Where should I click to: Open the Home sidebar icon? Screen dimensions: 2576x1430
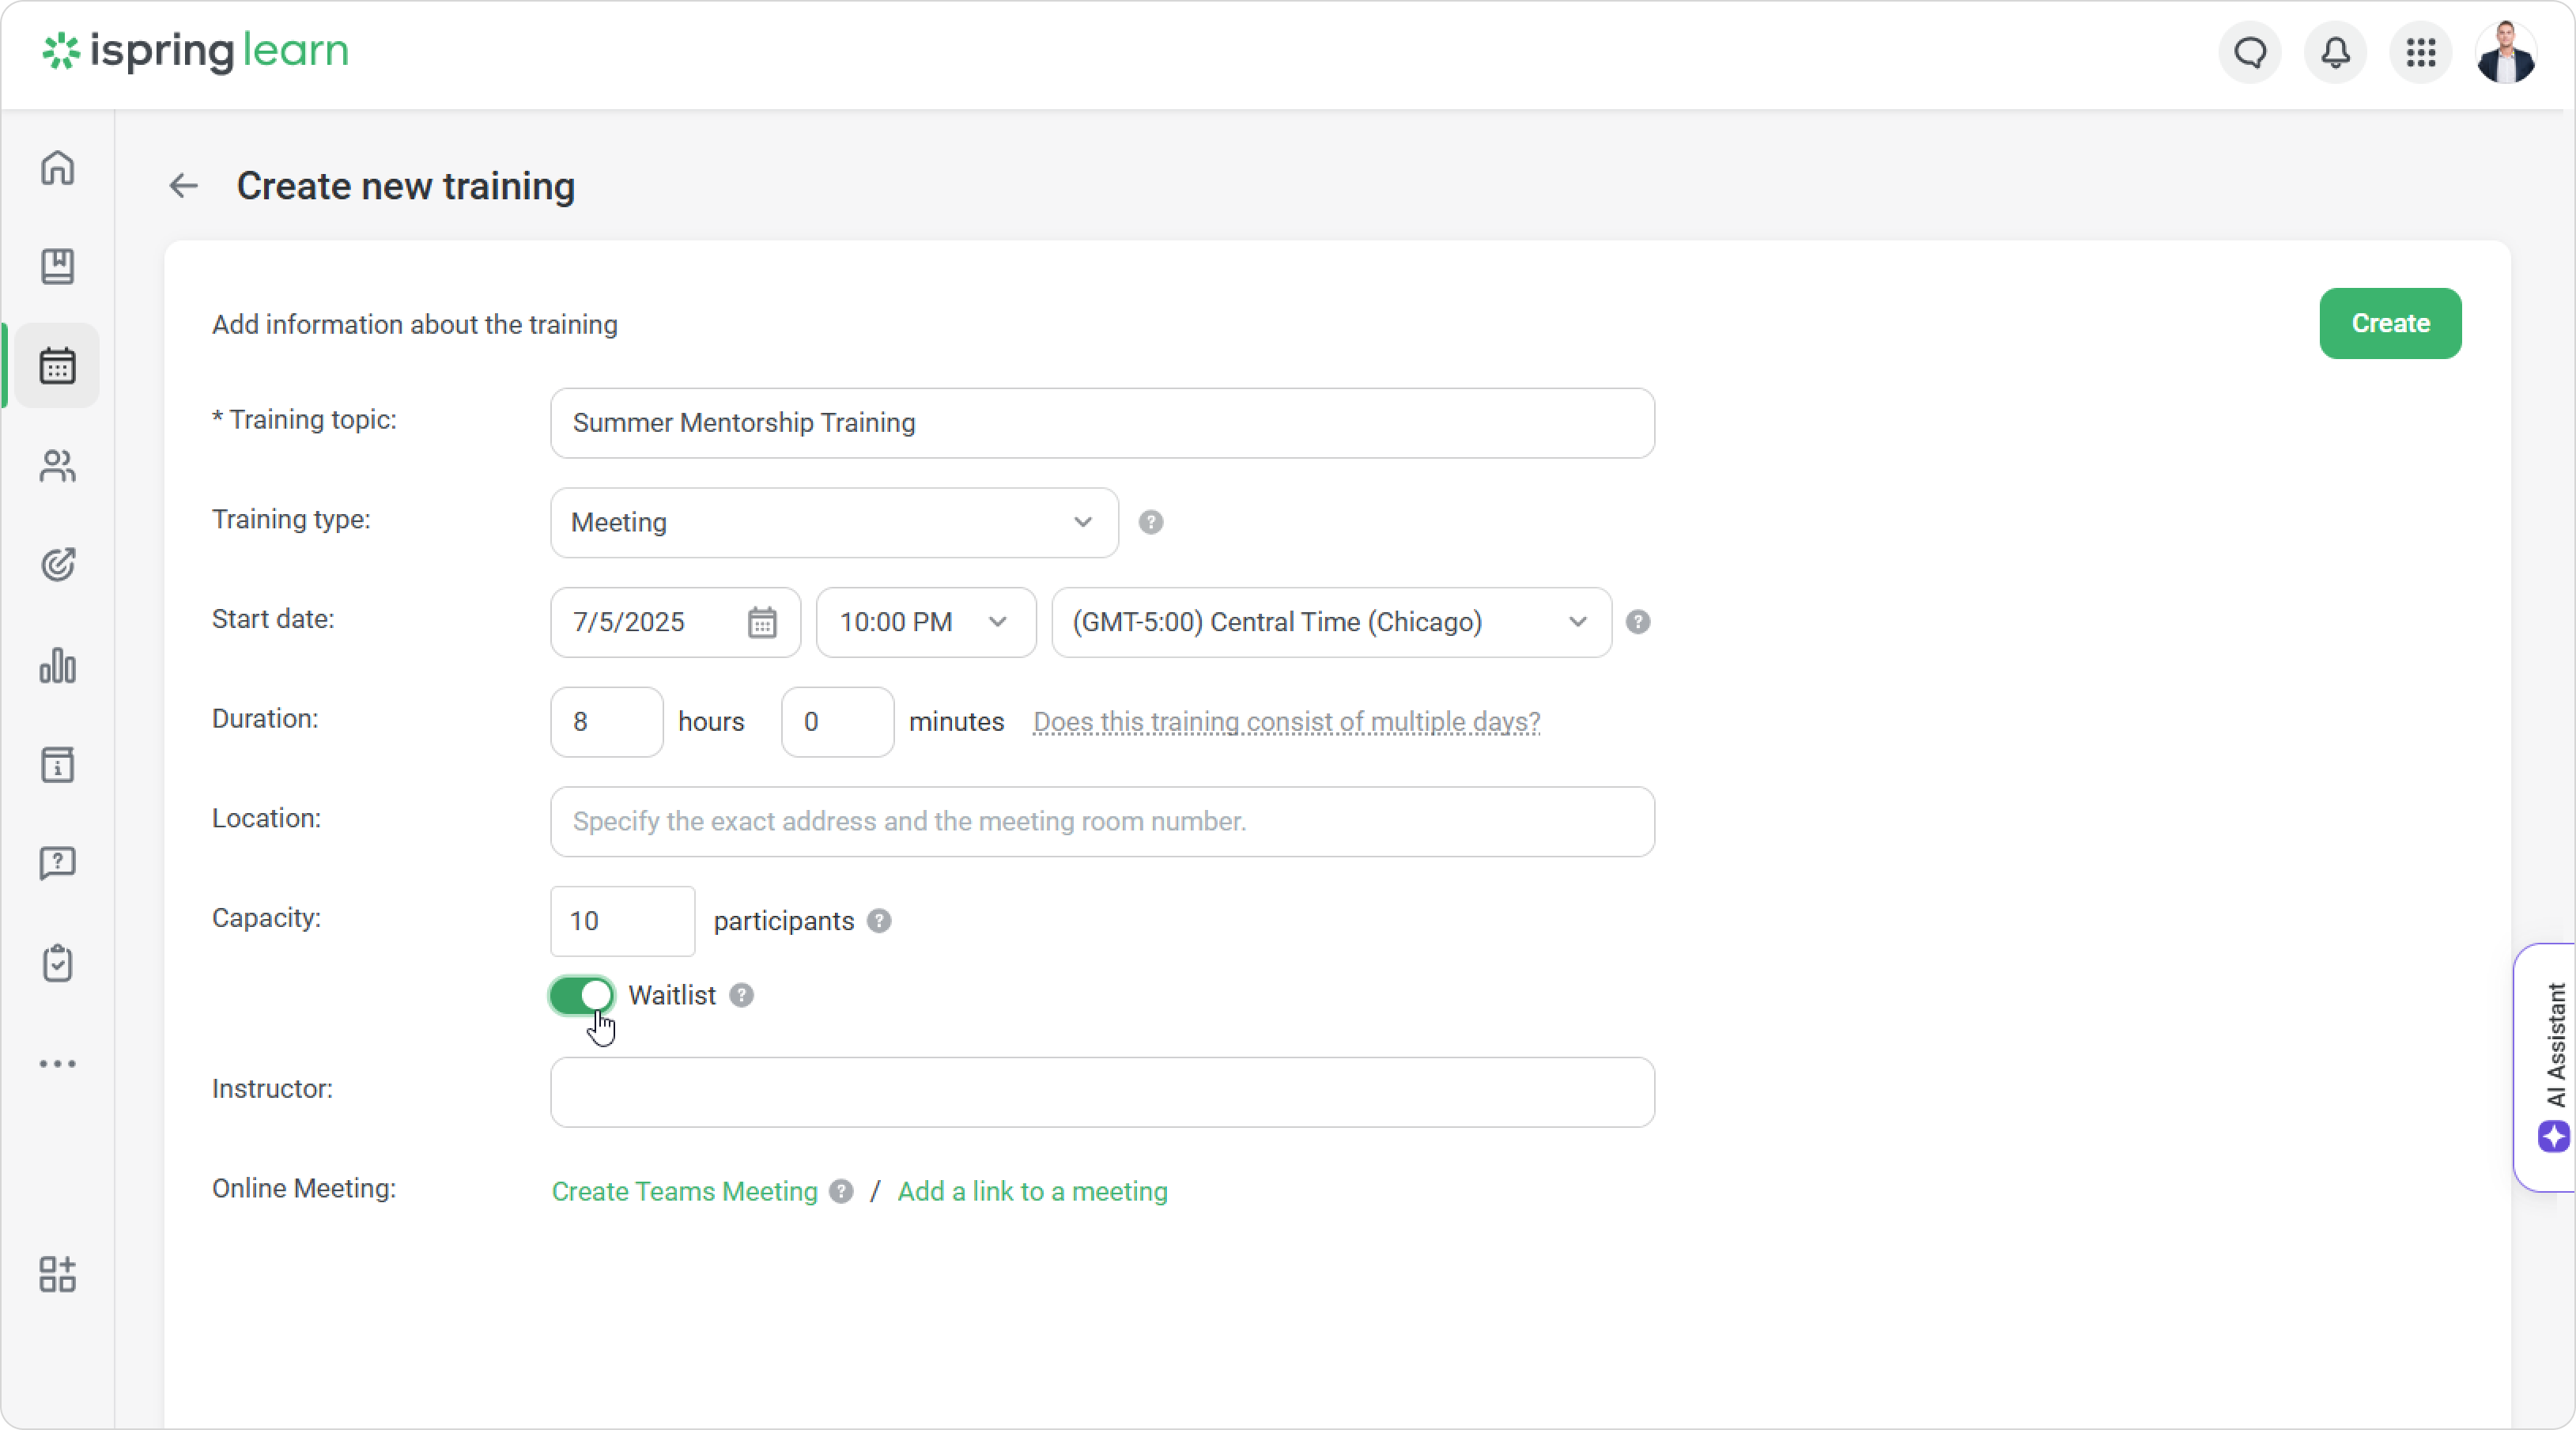click(x=57, y=167)
